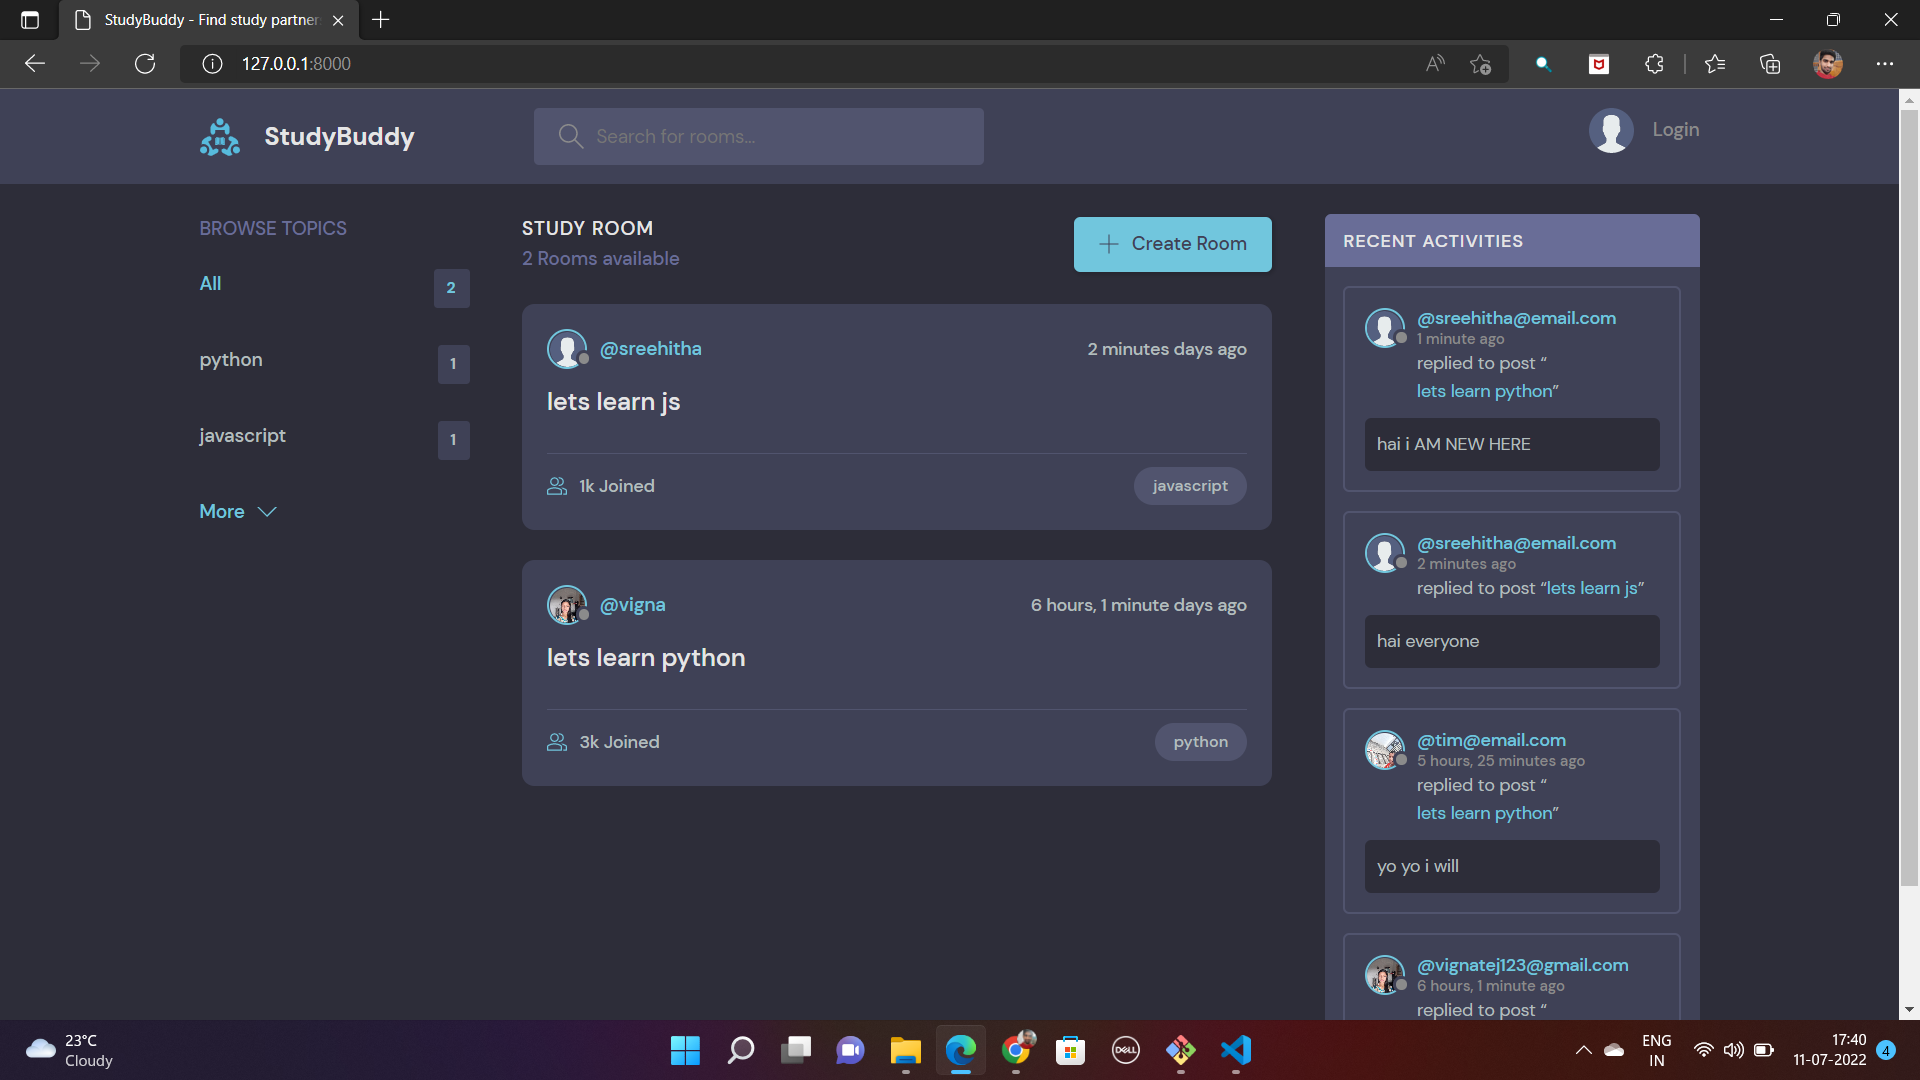The height and width of the screenshot is (1080, 1920).
Task: Open the lets learn js room
Action: [x=613, y=402]
